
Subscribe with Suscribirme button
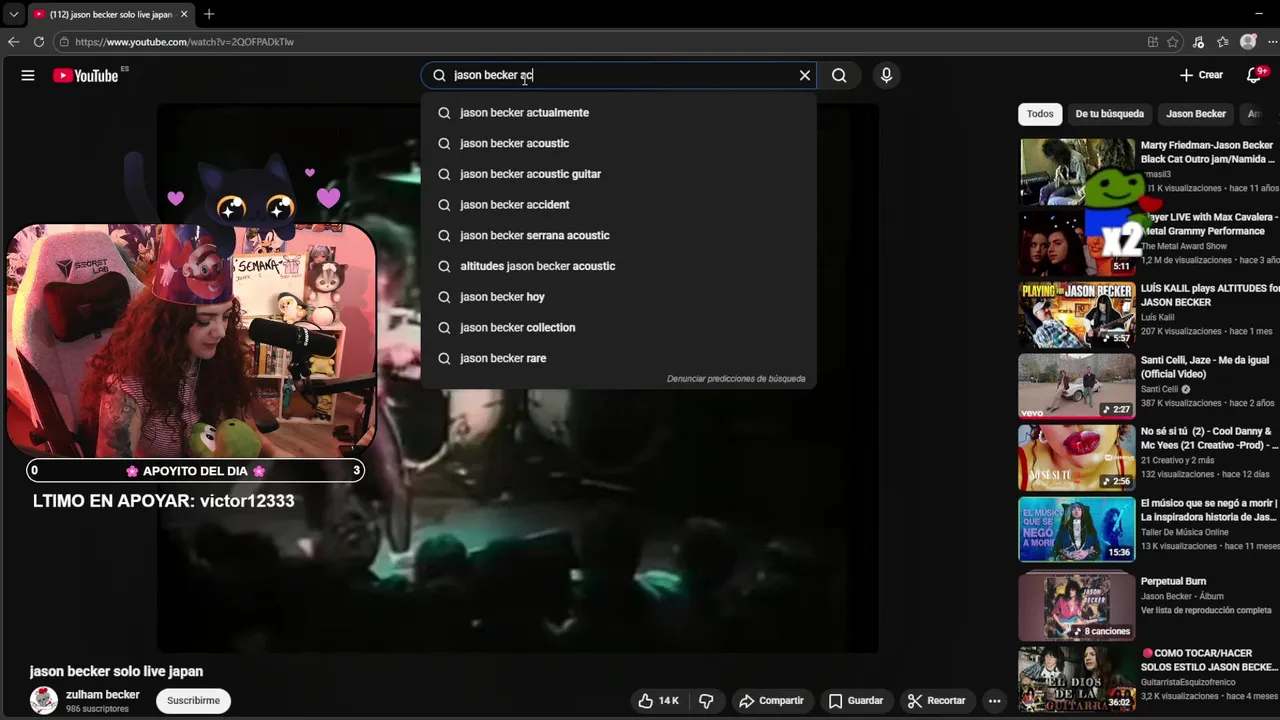(x=193, y=701)
